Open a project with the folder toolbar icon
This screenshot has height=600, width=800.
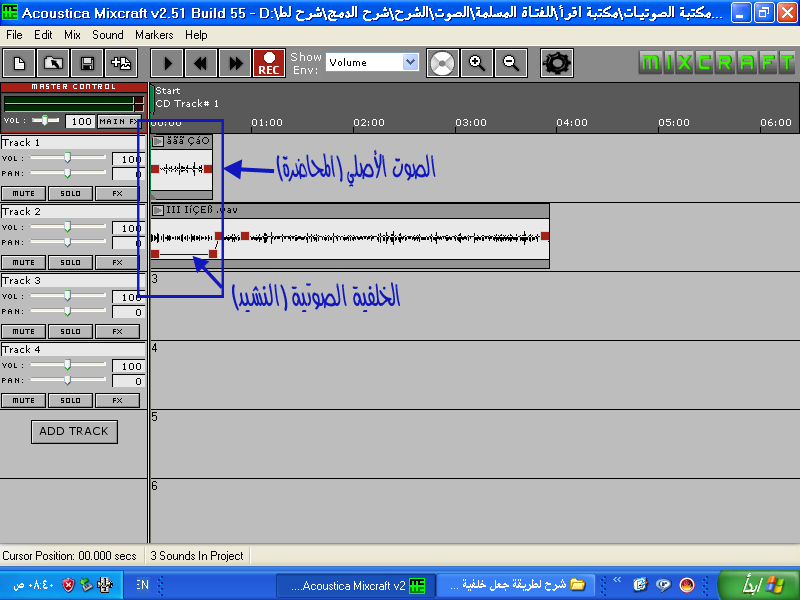pos(53,63)
